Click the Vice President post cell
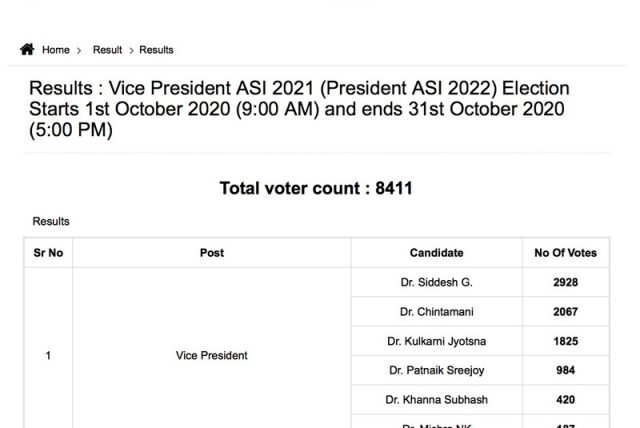640x428 pixels. coord(212,355)
